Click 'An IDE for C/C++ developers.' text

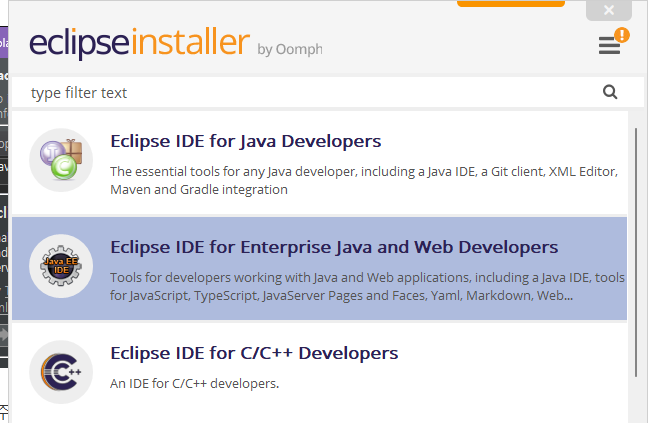pyautogui.click(x=195, y=383)
